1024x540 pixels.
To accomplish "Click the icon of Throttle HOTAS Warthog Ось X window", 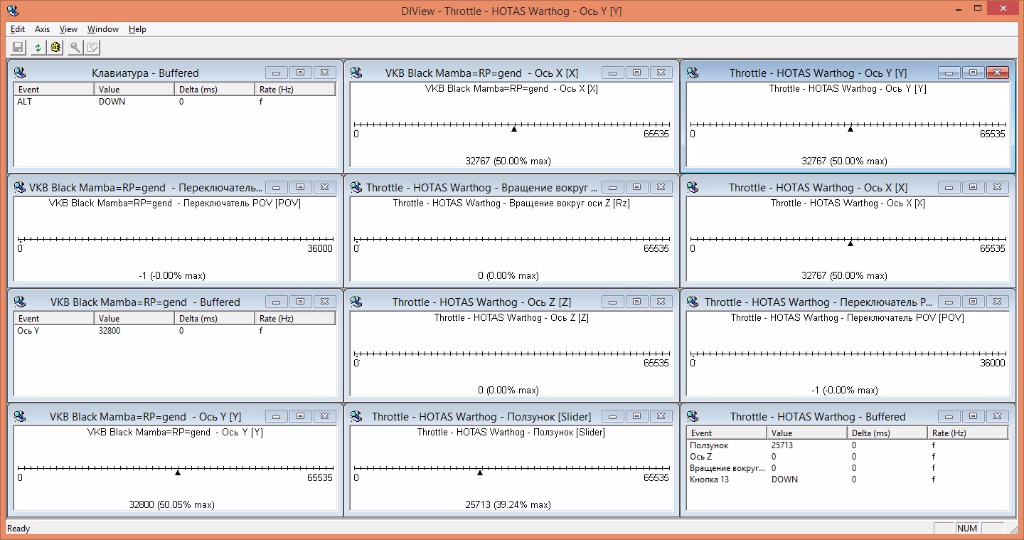I will 692,187.
